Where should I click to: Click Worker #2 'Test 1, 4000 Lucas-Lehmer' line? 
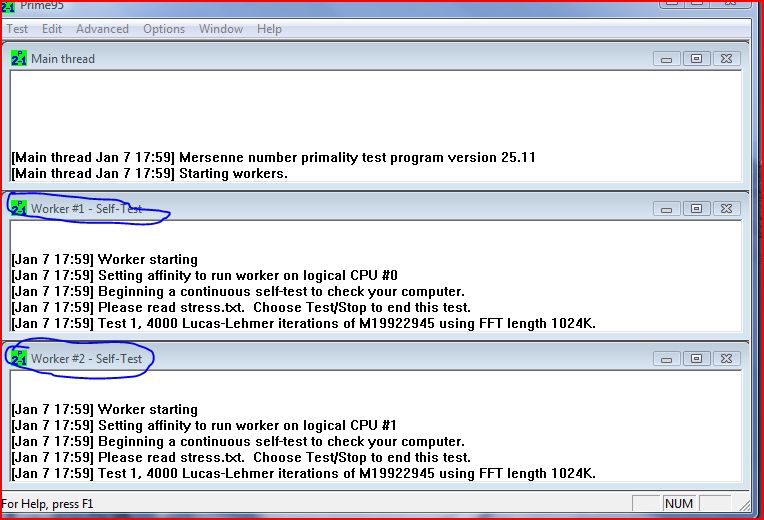pyautogui.click(x=304, y=474)
